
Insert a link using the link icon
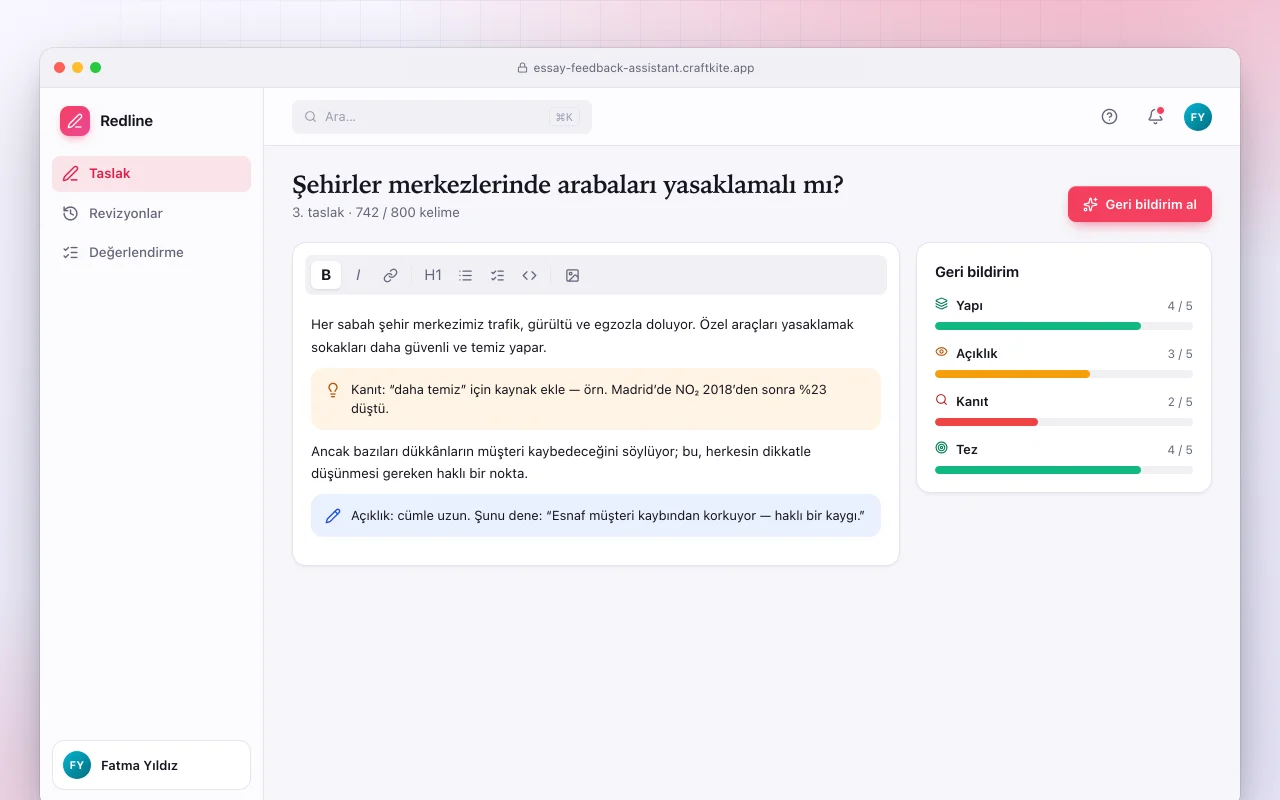pos(390,275)
